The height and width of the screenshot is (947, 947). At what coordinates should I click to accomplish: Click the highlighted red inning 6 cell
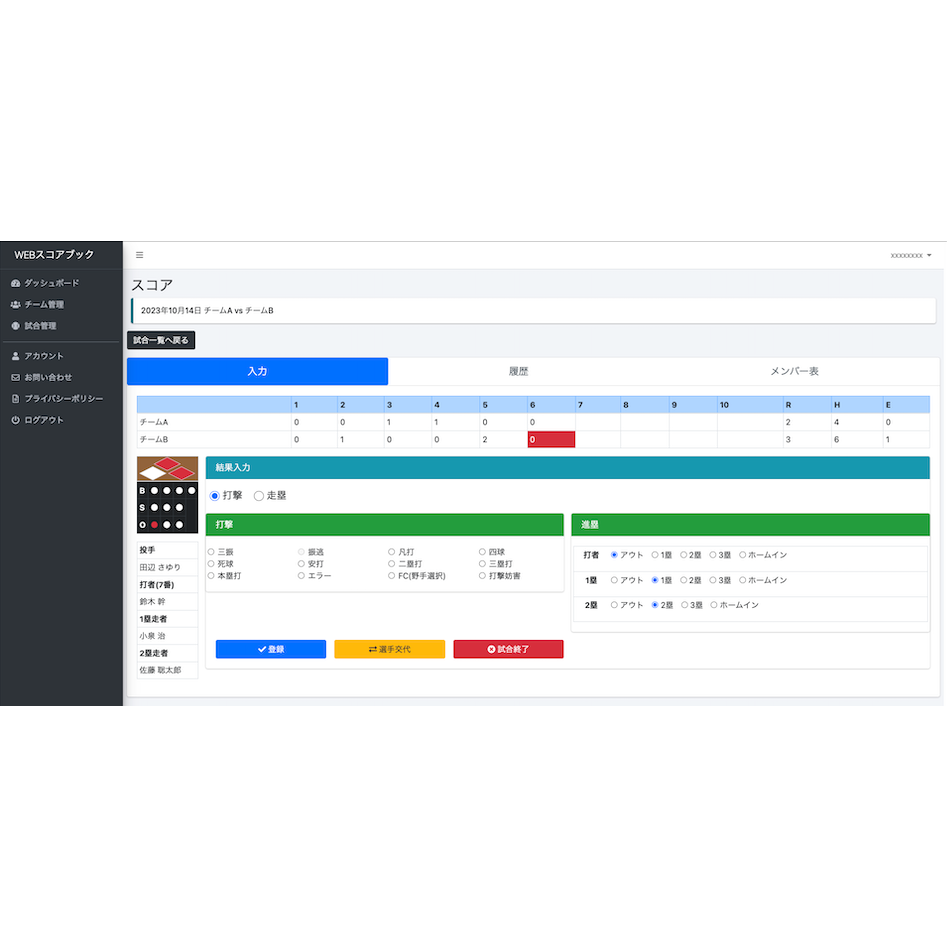tap(551, 439)
